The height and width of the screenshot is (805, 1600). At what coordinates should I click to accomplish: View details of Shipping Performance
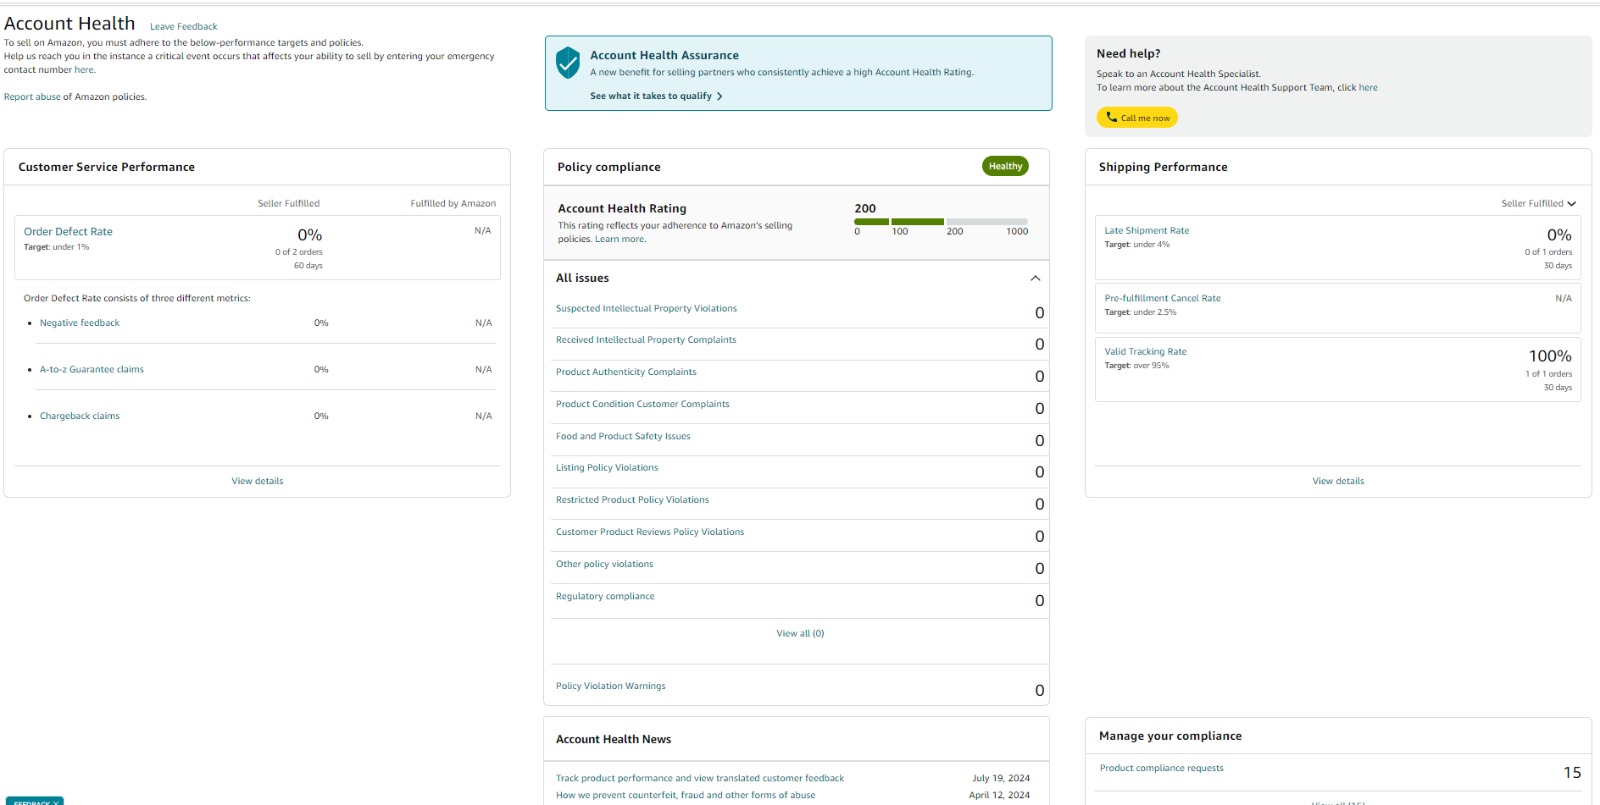[x=1338, y=481]
